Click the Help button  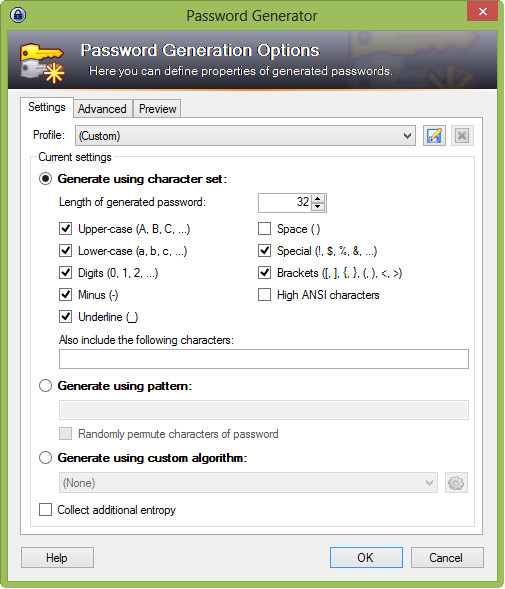(x=57, y=557)
